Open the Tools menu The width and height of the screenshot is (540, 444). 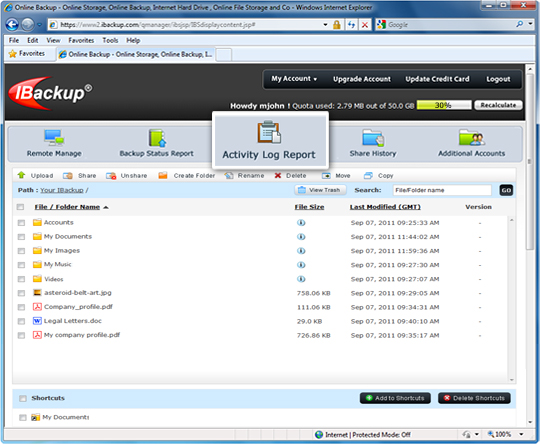[x=110, y=40]
